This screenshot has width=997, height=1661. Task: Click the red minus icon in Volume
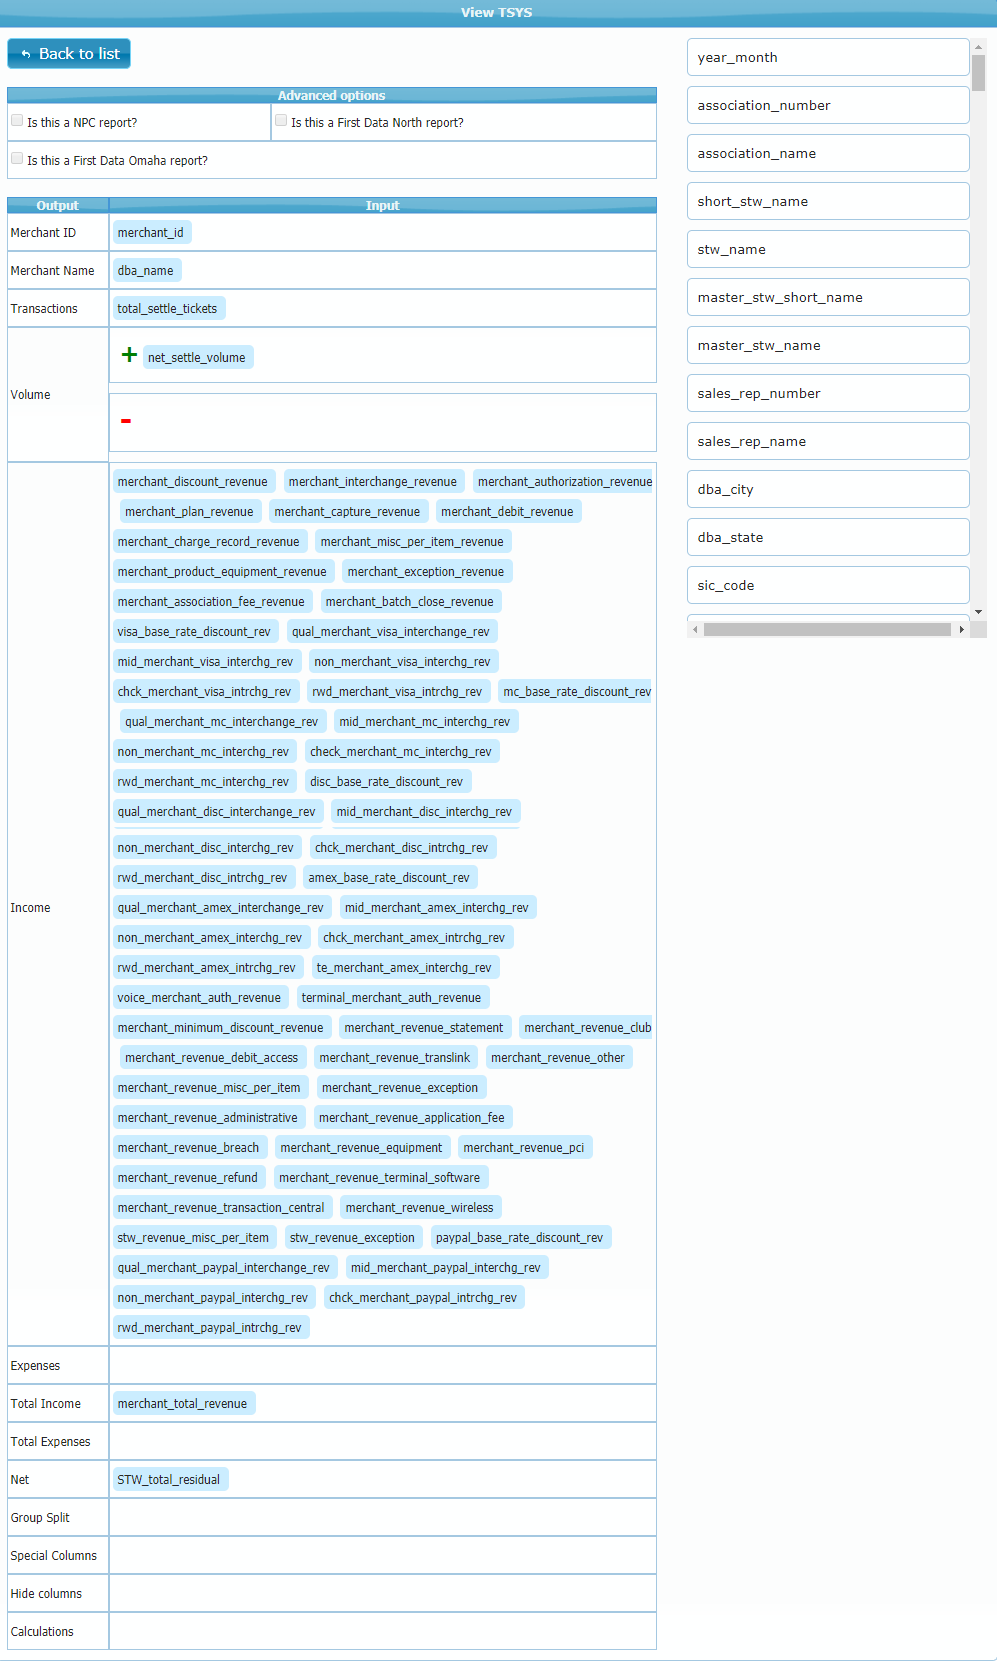(126, 421)
